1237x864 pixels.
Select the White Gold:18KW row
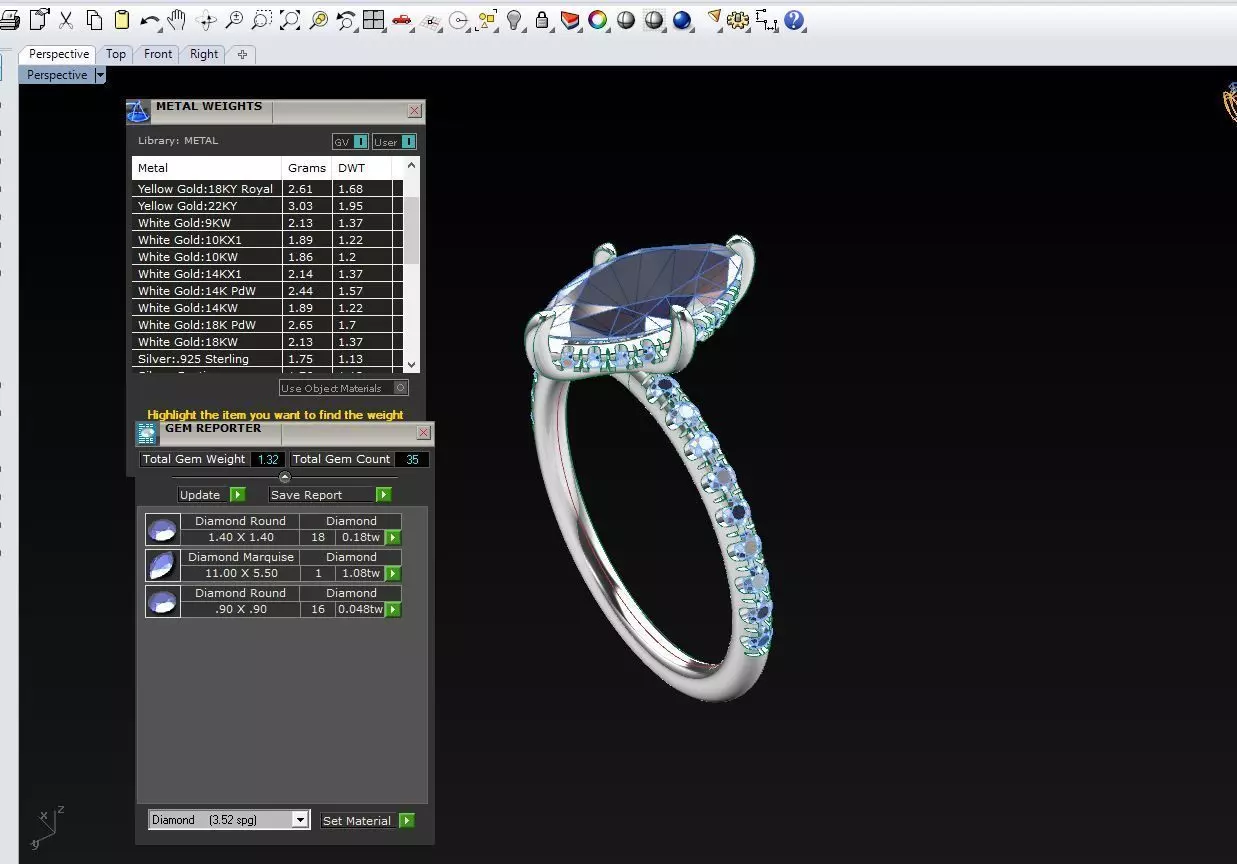coord(268,342)
